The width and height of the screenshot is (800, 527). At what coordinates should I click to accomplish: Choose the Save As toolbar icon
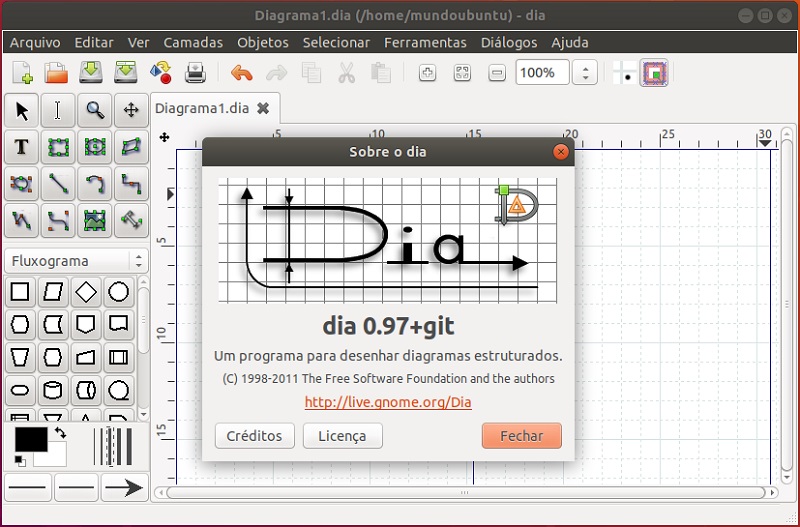(x=125, y=72)
